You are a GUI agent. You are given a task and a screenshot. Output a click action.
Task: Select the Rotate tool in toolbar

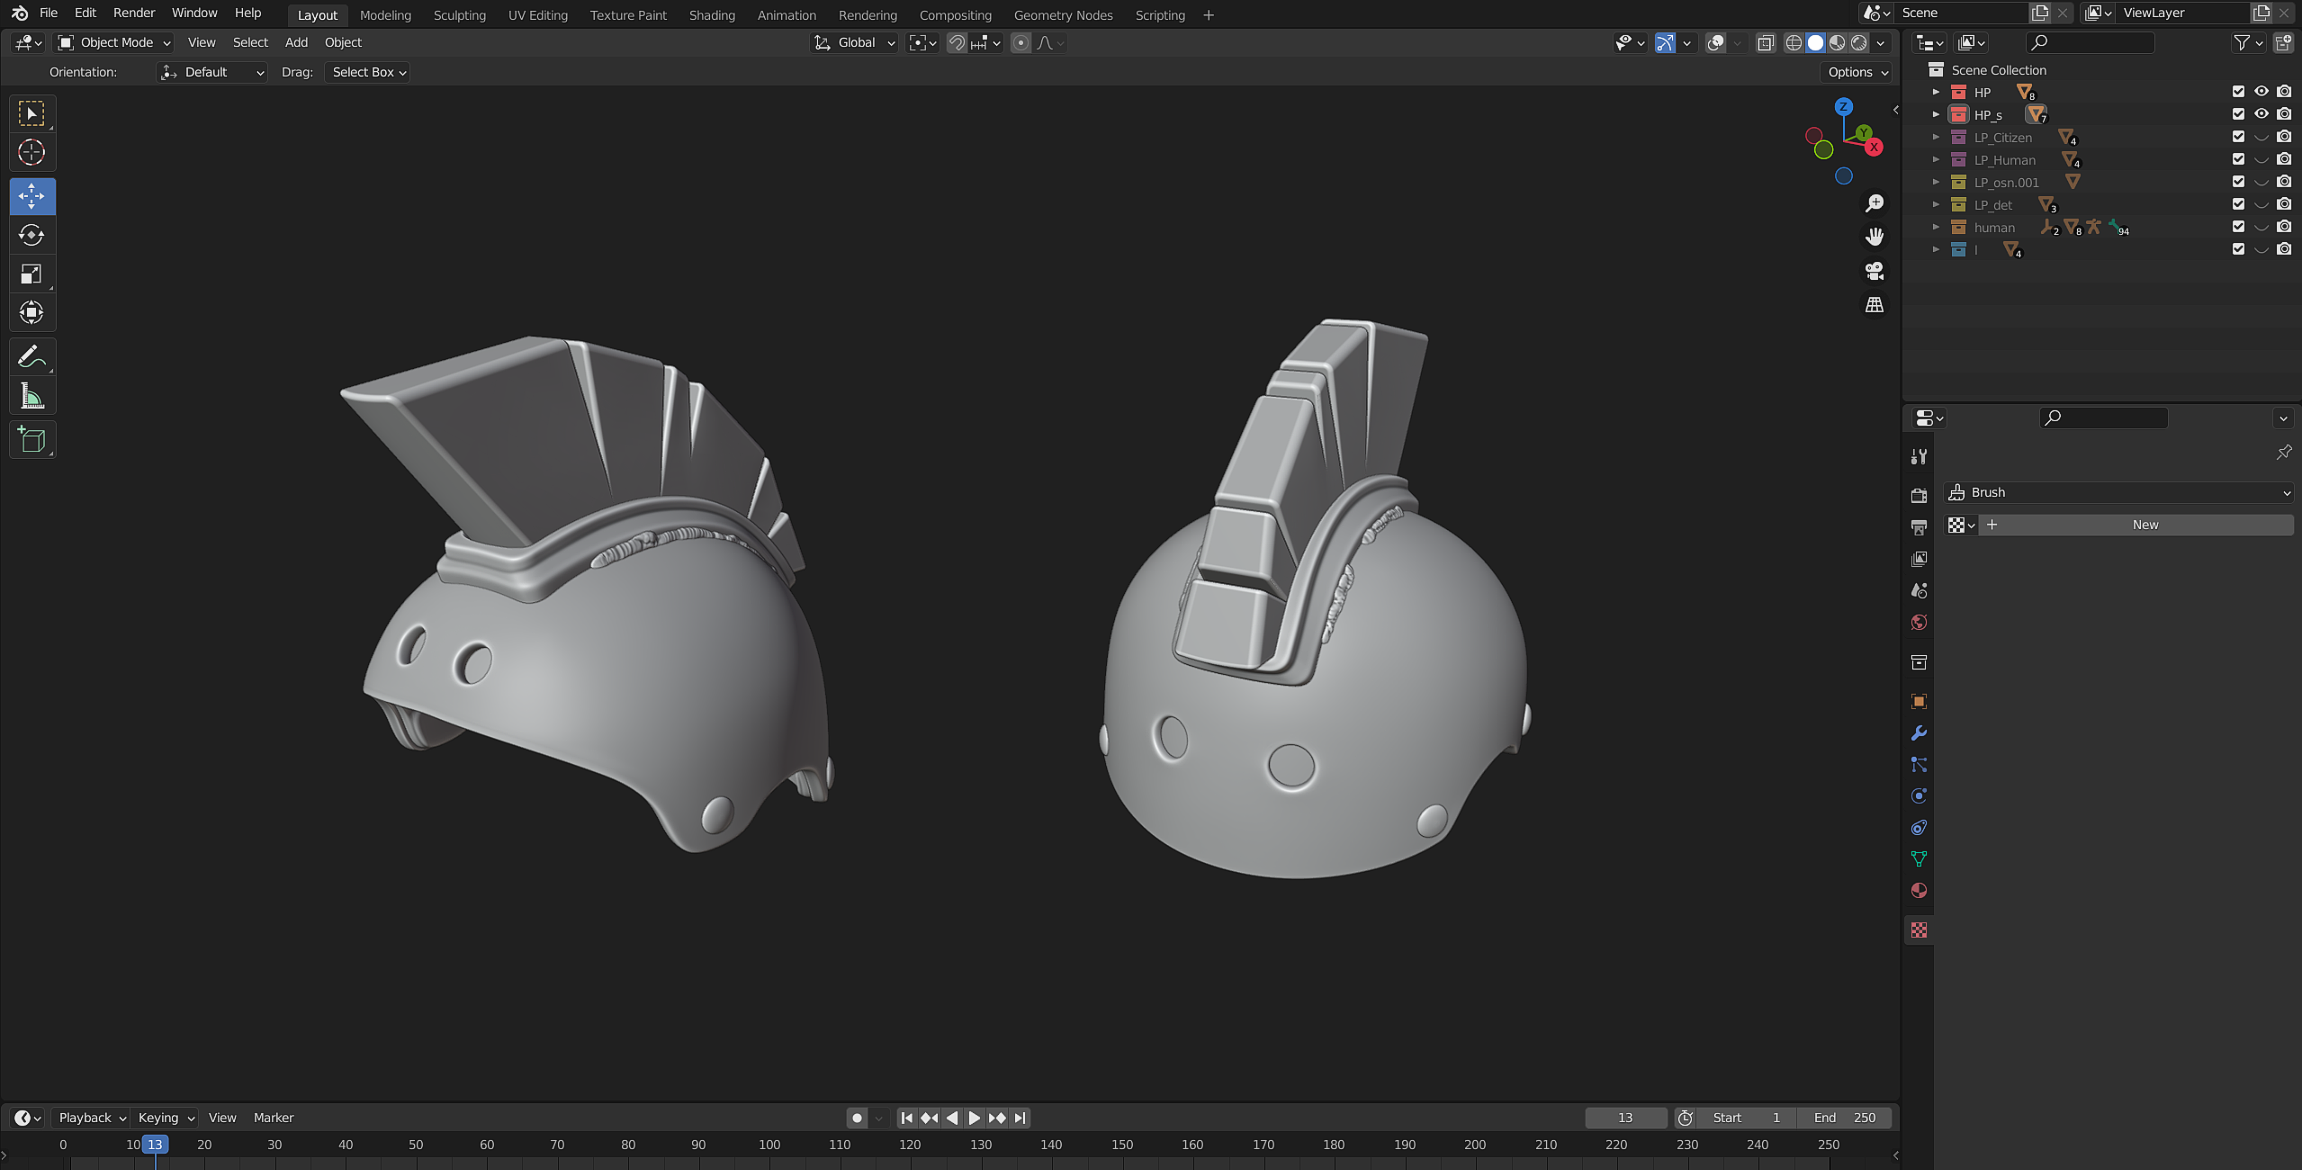pyautogui.click(x=32, y=235)
